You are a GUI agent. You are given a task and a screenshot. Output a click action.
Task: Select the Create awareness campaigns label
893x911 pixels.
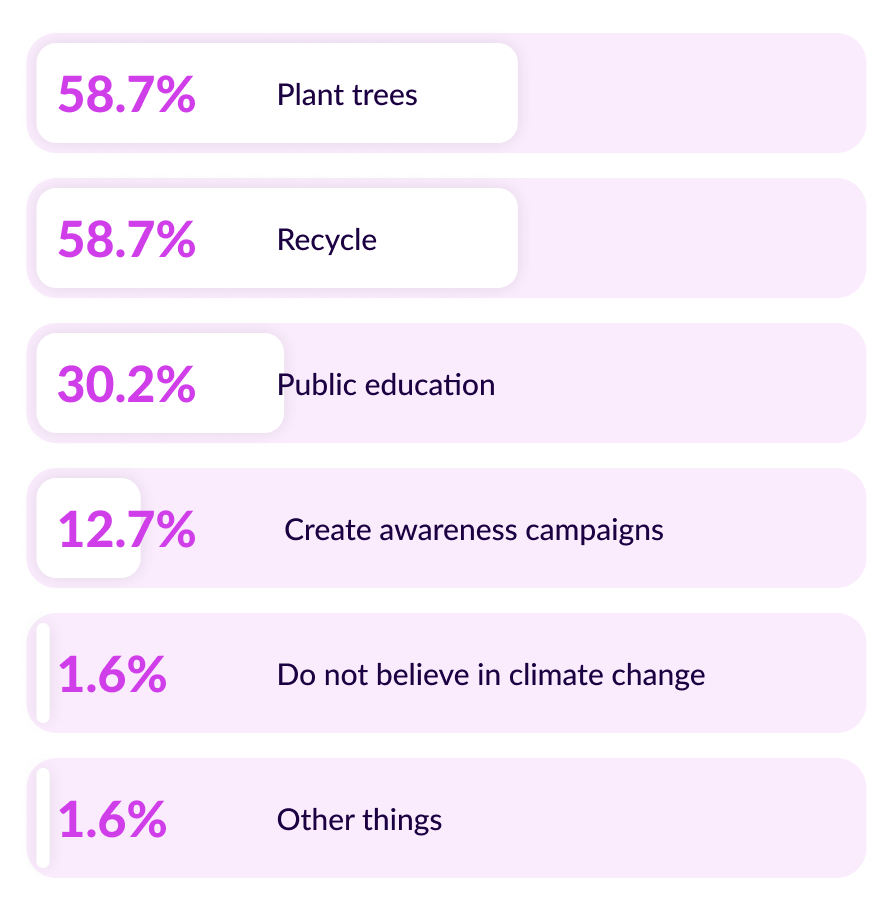click(474, 530)
